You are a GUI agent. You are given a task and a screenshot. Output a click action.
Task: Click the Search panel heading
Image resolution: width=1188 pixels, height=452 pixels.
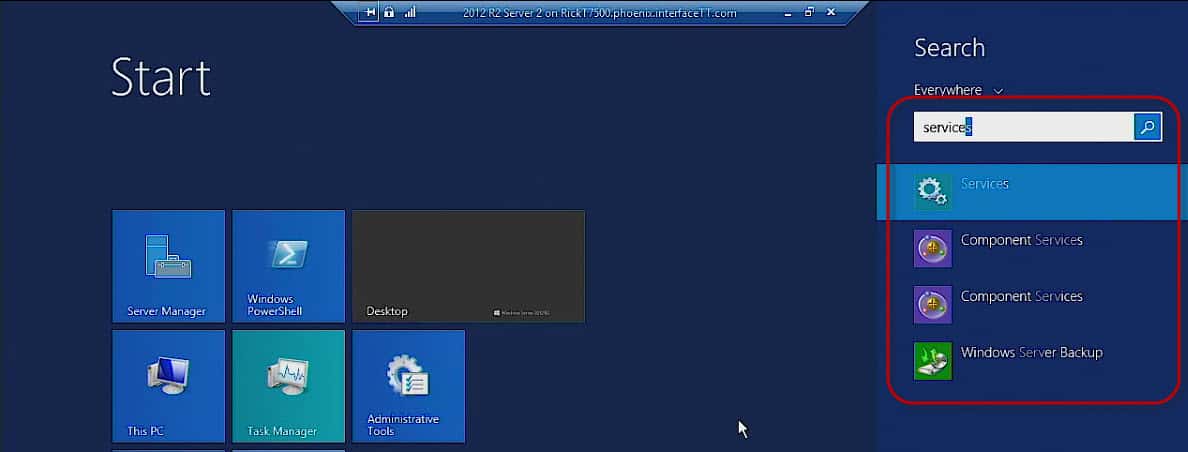click(949, 48)
